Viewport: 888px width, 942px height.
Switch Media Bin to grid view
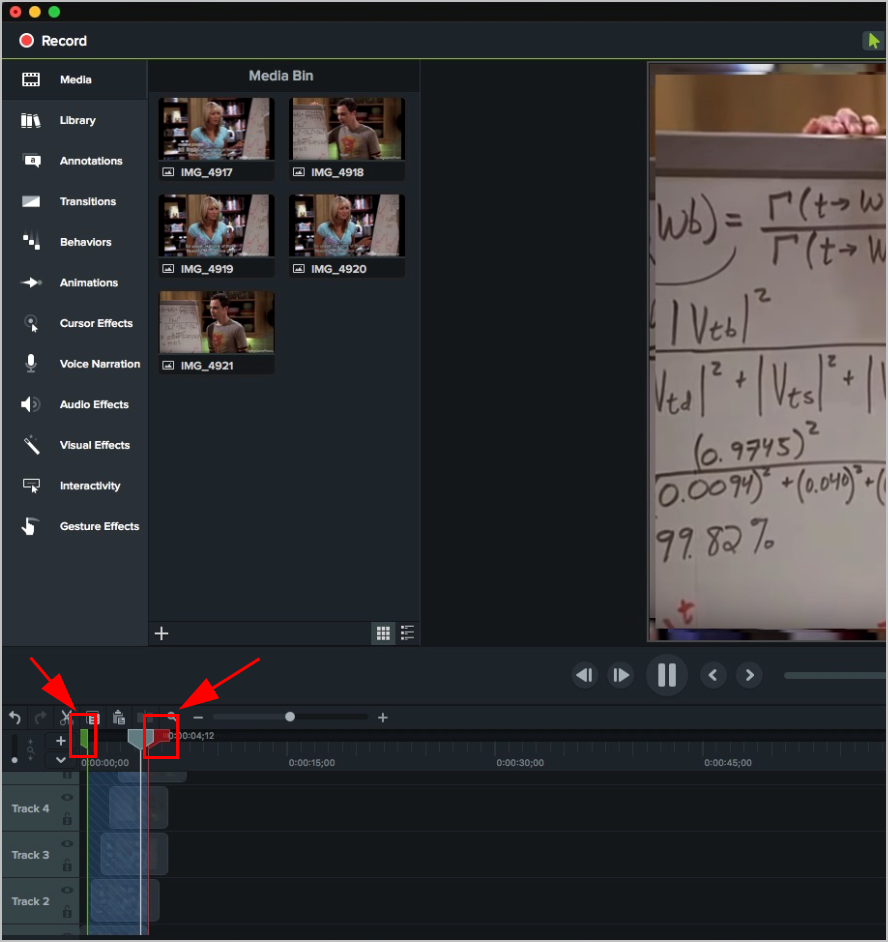pyautogui.click(x=383, y=633)
